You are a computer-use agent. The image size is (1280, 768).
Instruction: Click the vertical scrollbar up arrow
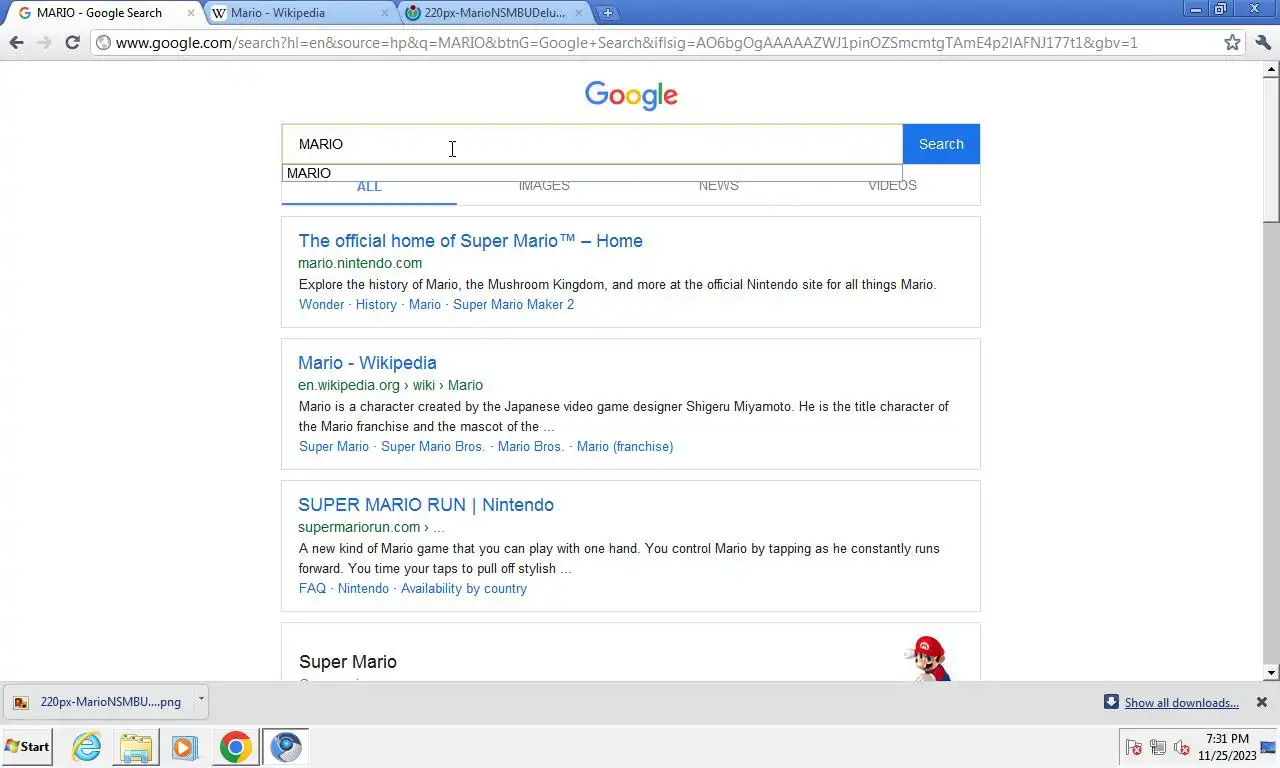tap(1272, 69)
